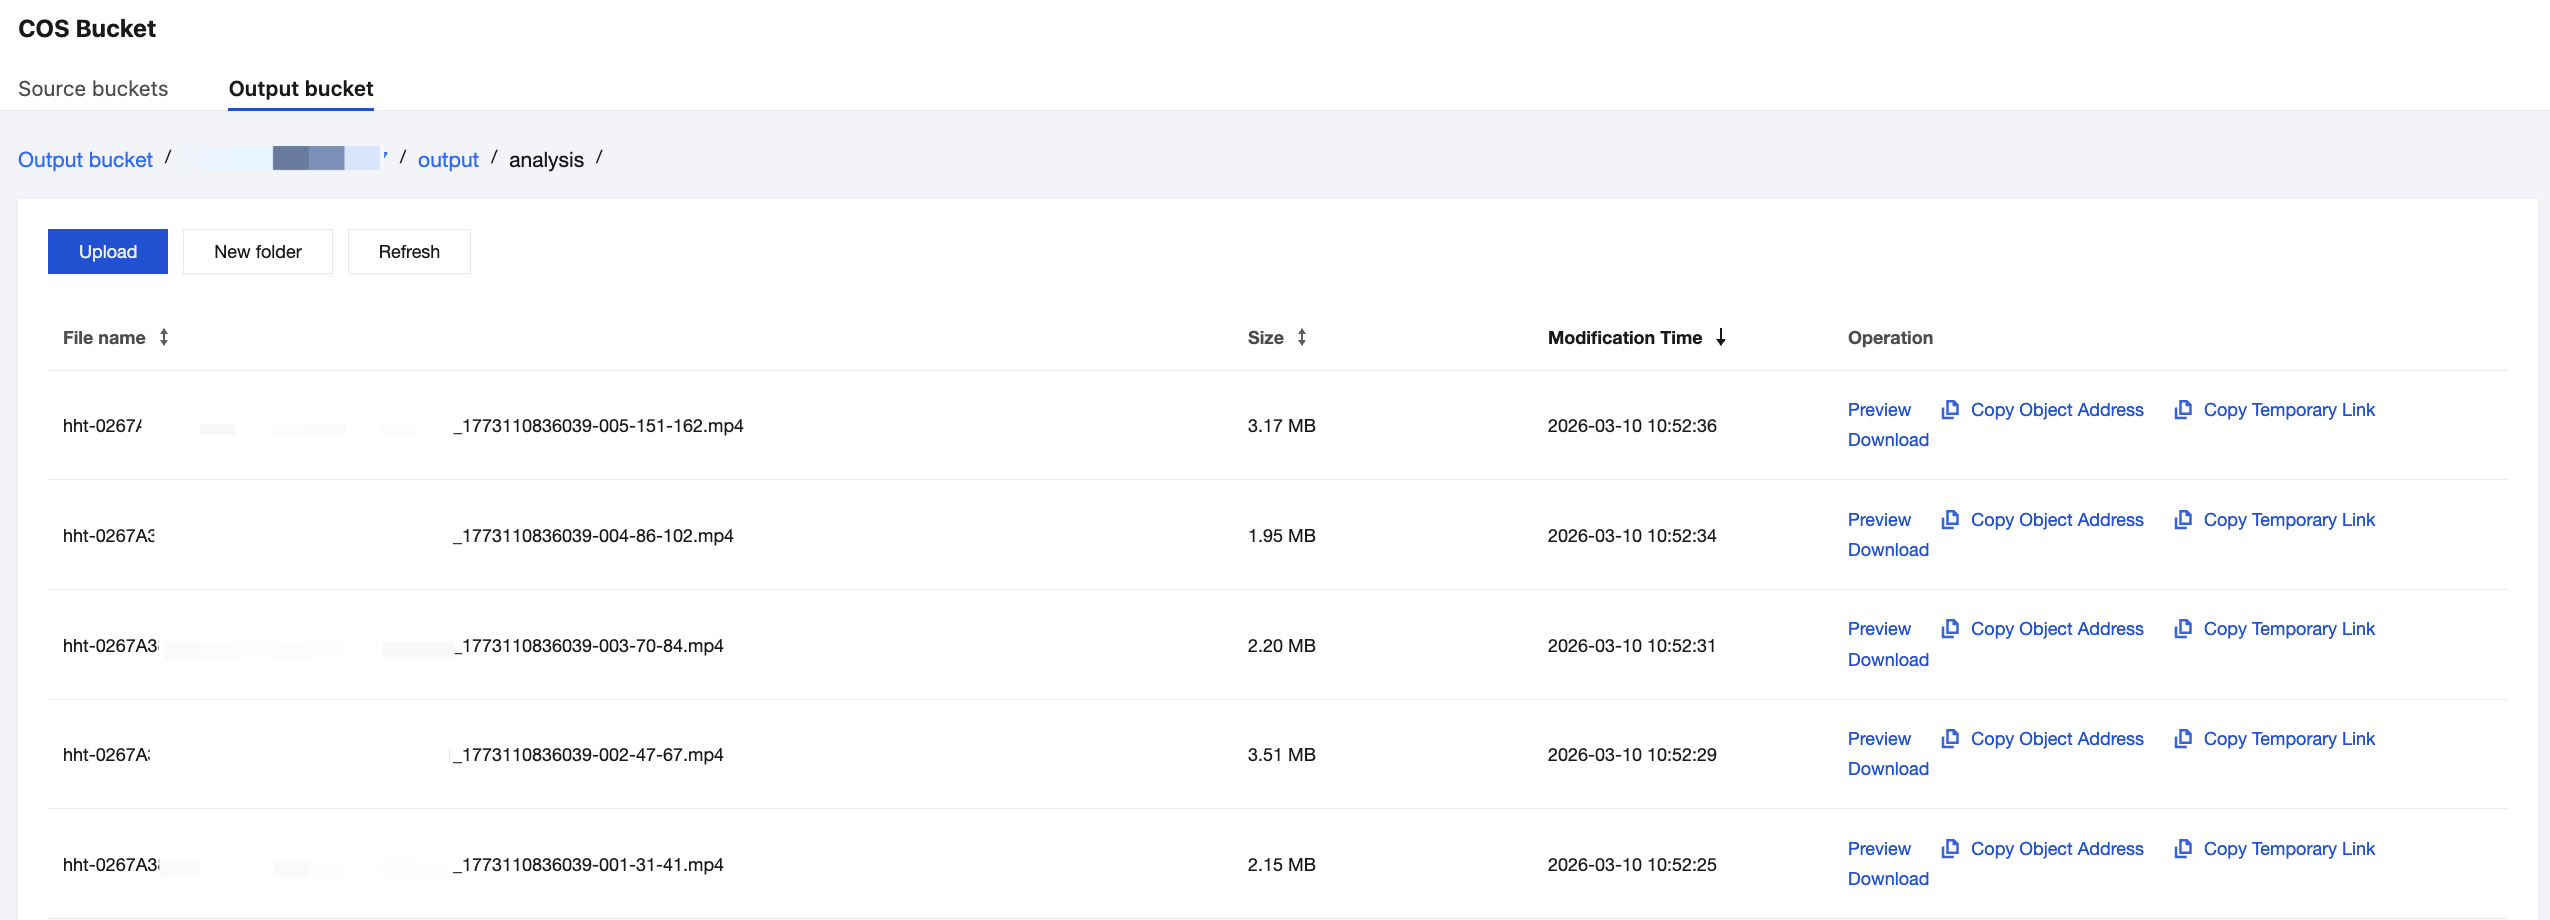Create a New folder
2550x920 pixels.
257,252
